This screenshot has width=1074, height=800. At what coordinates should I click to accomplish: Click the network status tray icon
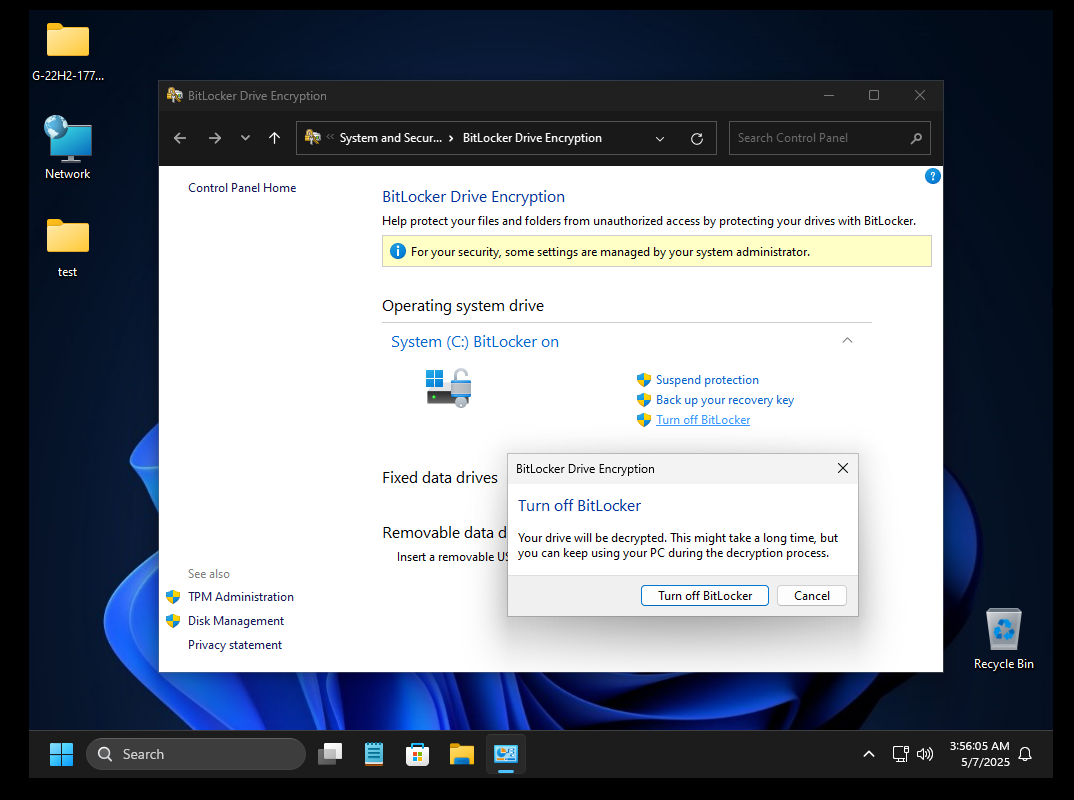[x=901, y=754]
